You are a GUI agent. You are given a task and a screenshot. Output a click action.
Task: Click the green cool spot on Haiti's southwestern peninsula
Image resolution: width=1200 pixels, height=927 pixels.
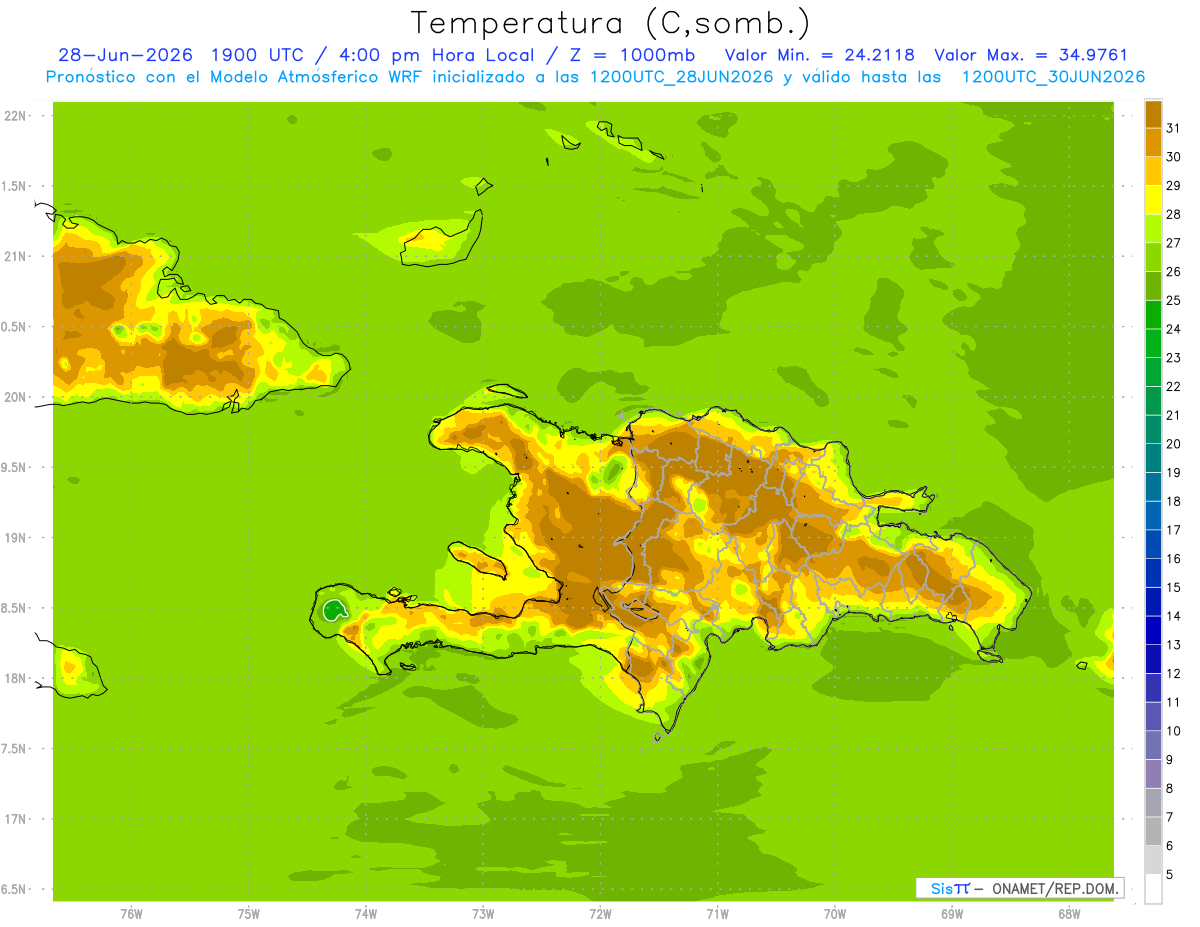[332, 608]
